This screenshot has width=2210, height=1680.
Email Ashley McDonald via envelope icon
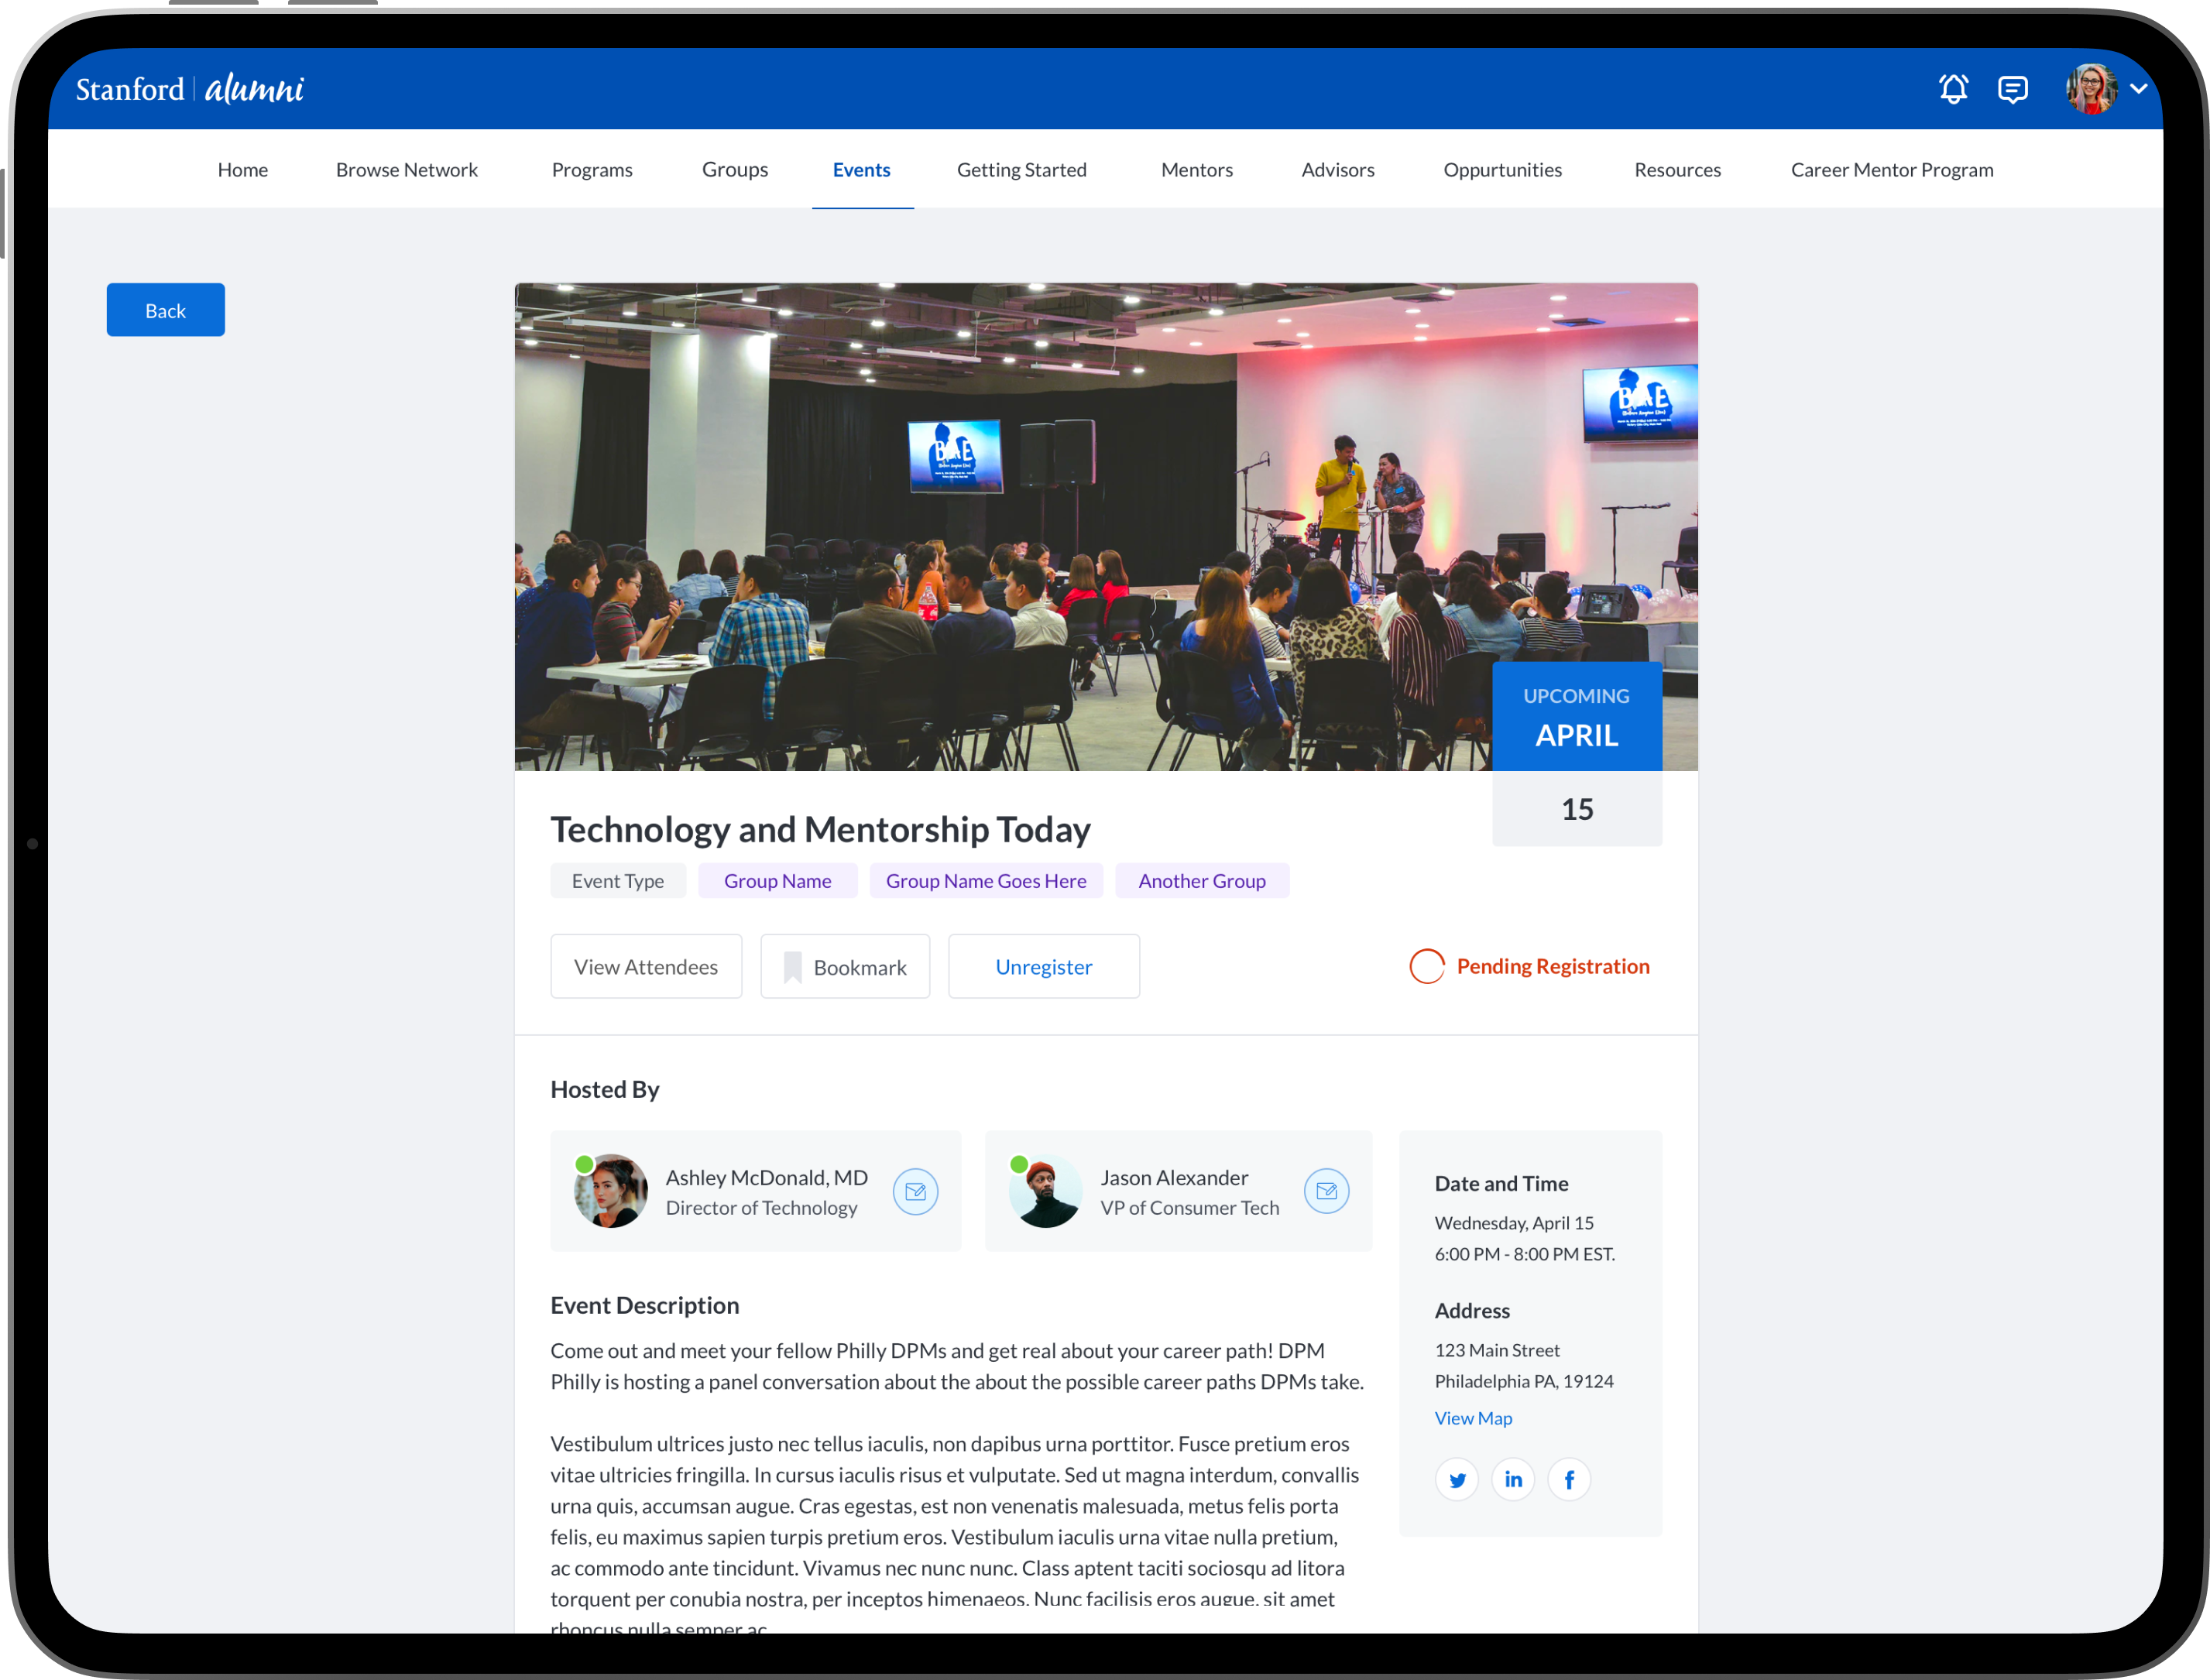[x=915, y=1191]
